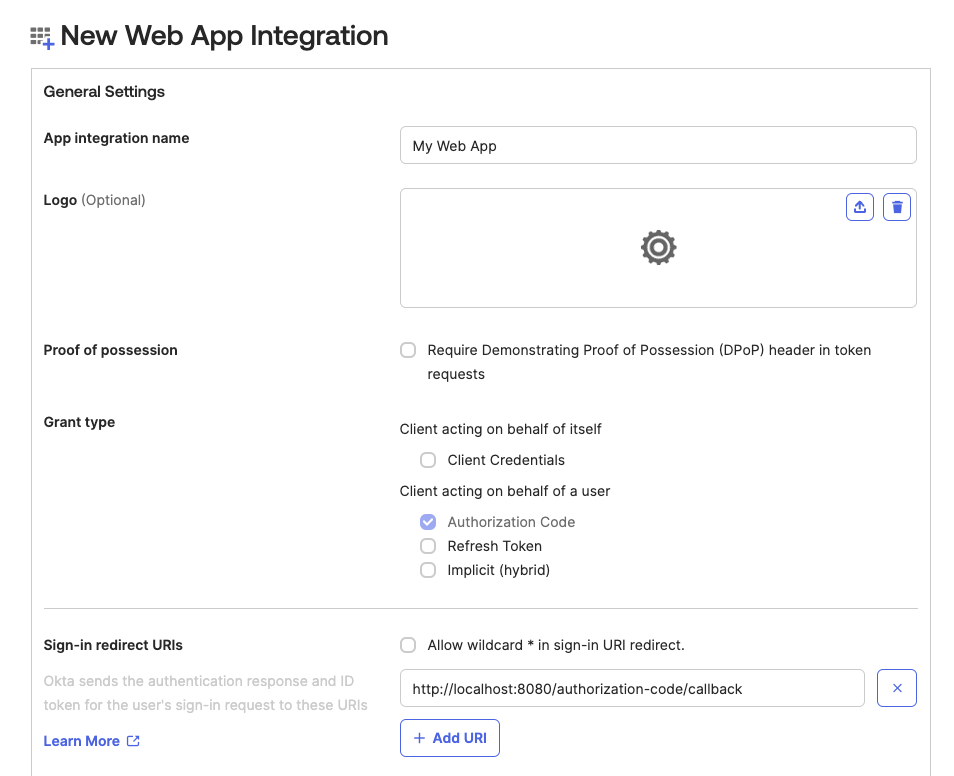The image size is (954, 776).
Task: Click the gear logo placeholder image
Action: point(658,247)
